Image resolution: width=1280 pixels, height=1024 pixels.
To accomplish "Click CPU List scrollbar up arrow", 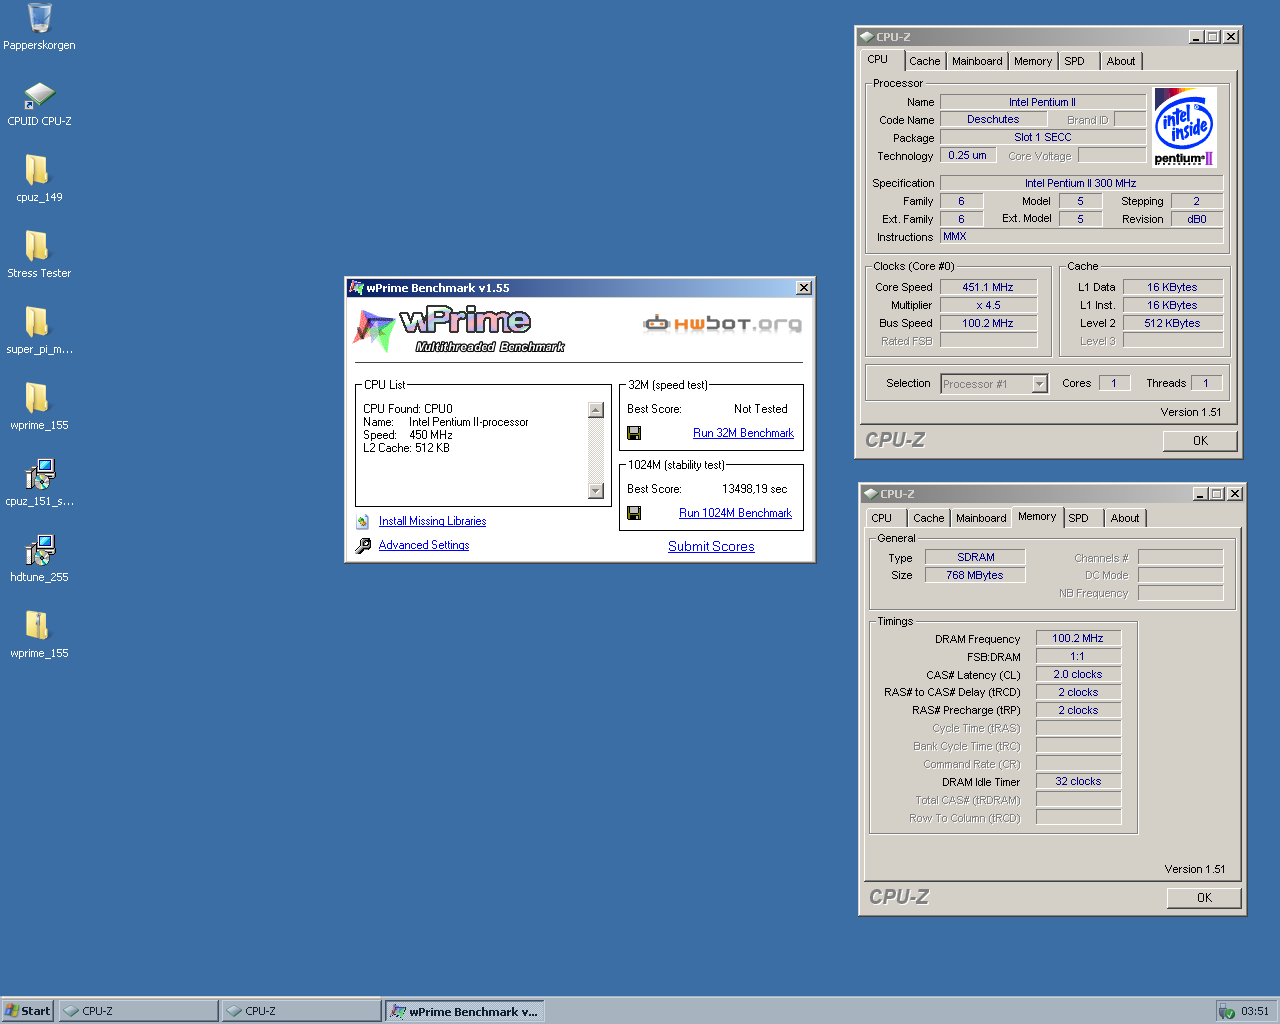I will tap(596, 410).
